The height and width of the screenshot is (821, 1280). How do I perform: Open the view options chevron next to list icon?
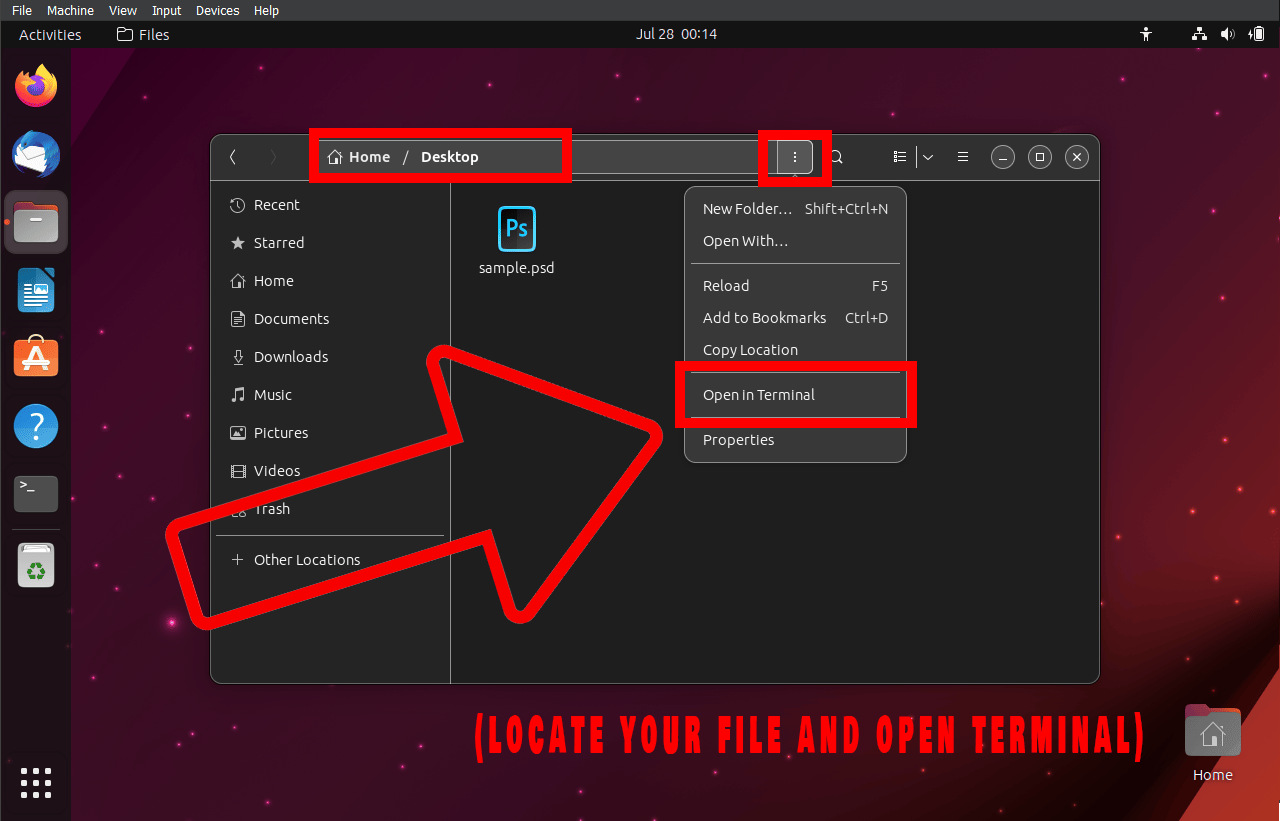coord(927,156)
